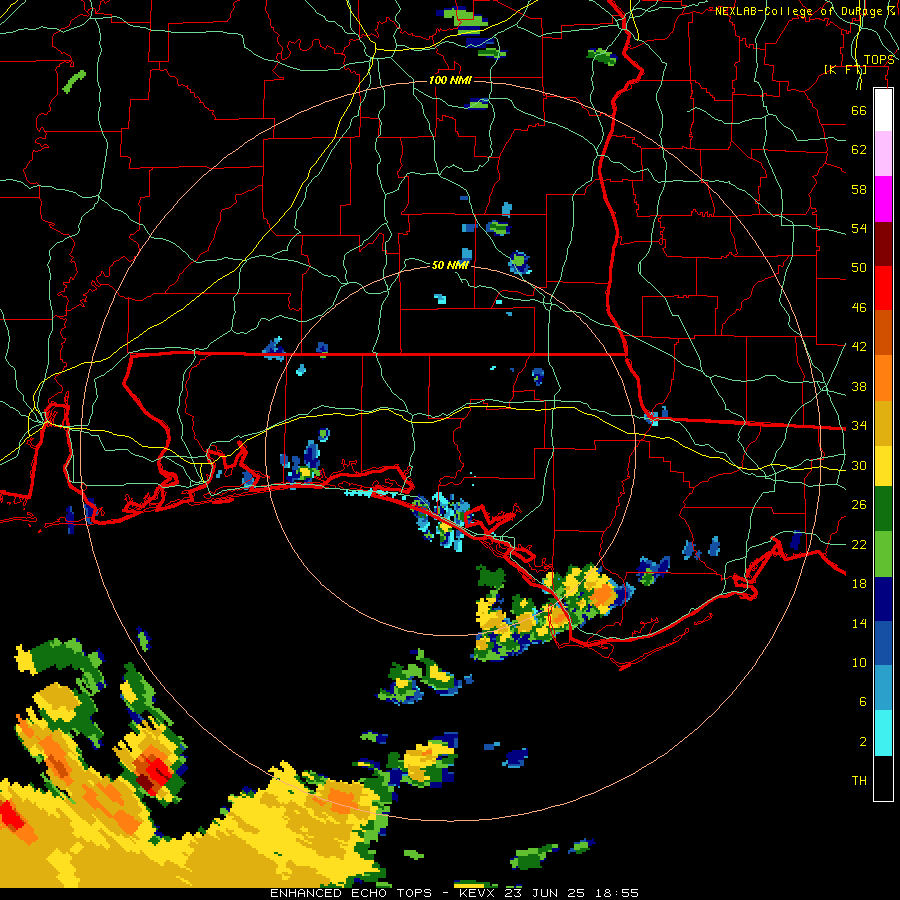The width and height of the screenshot is (900, 900).
Task: Click the "TH" legend label
Action: 859,781
